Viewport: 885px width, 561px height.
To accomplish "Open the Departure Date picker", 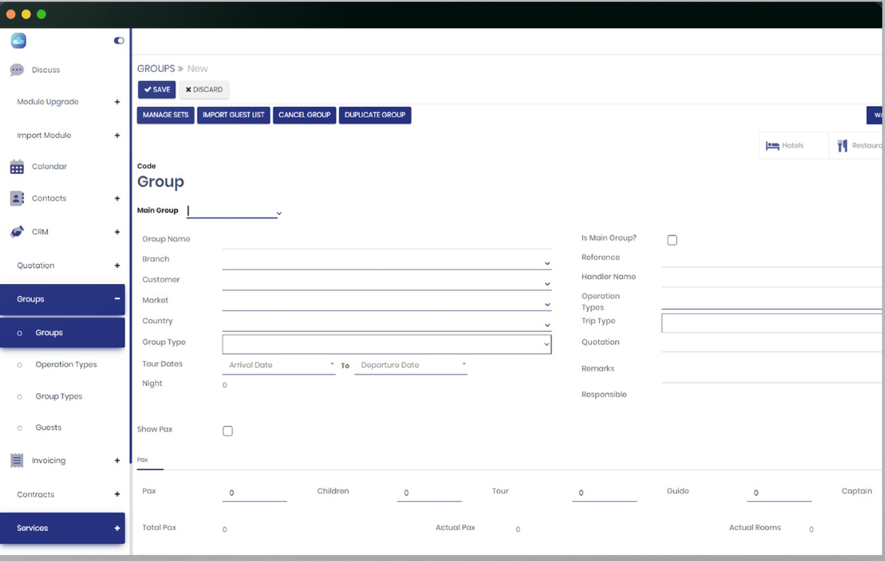I will [x=411, y=366].
